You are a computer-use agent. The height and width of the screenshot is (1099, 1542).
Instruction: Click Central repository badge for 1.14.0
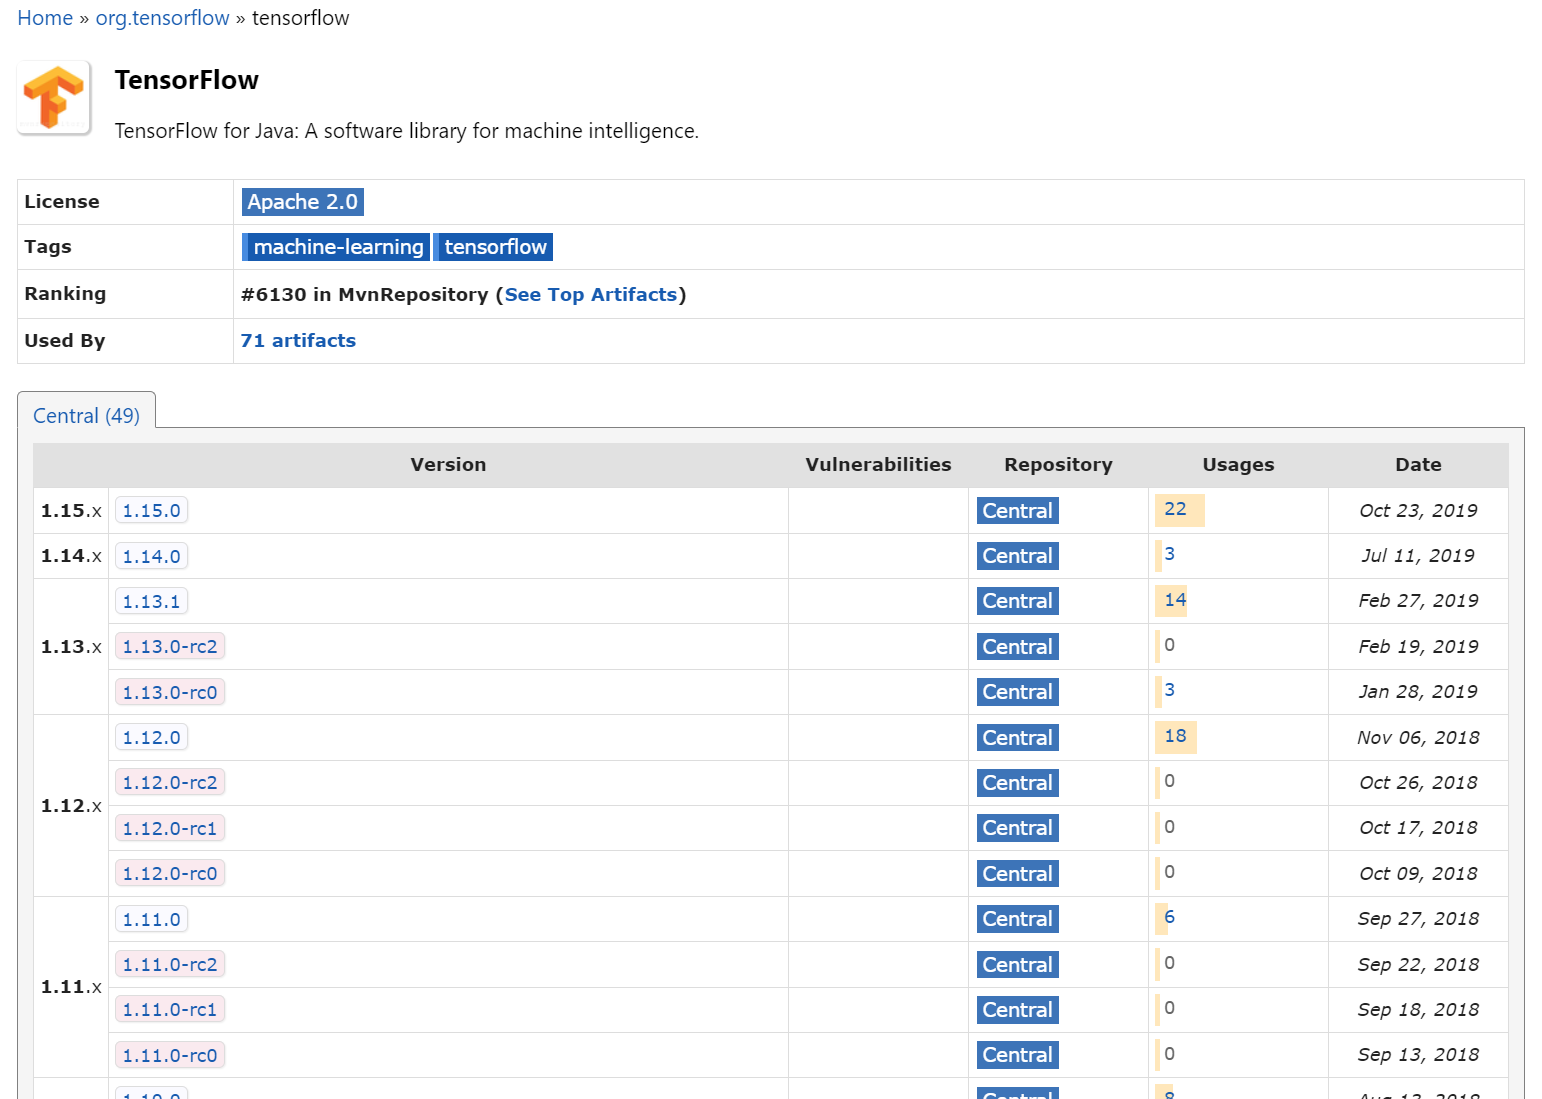[x=1017, y=556]
